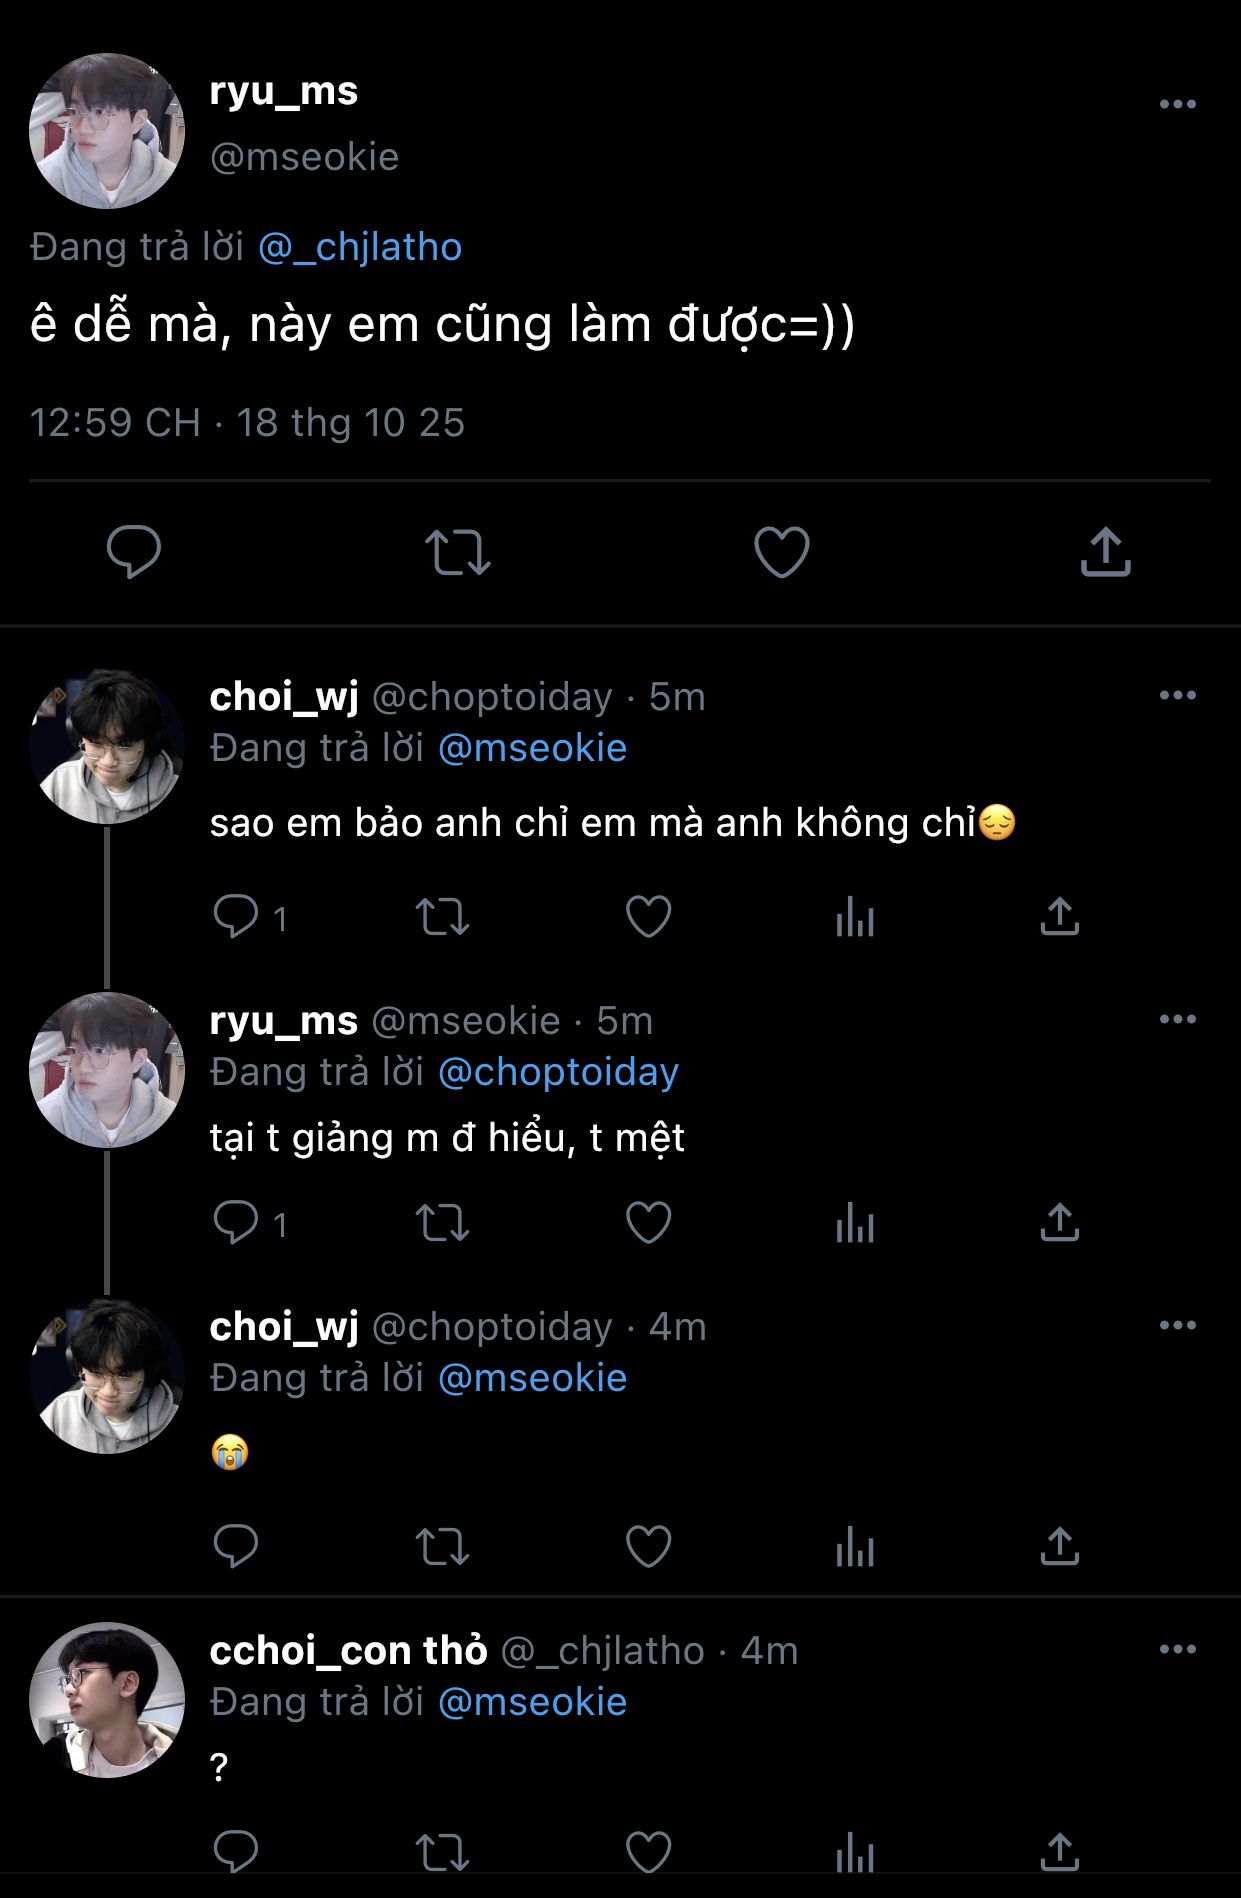Retweet the main ryu_ms tweet
The width and height of the screenshot is (1241, 1898).
tap(458, 552)
